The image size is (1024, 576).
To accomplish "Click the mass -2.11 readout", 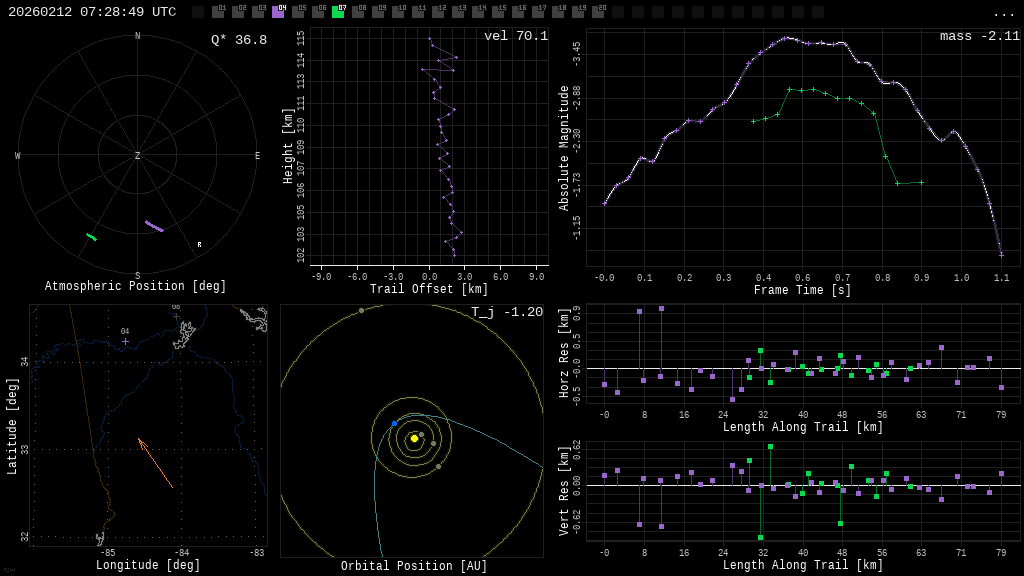I will click(979, 36).
